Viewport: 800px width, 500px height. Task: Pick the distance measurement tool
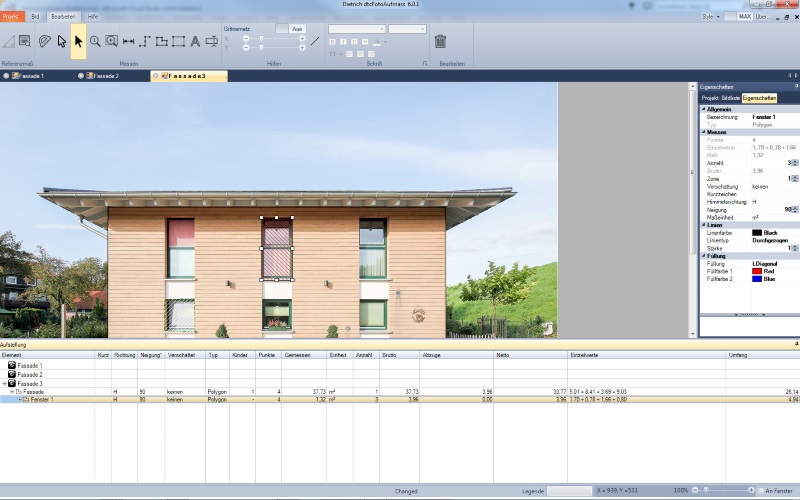pos(128,41)
